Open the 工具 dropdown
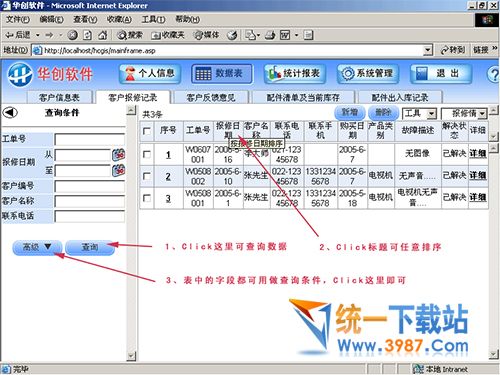This screenshot has width=500, height=375. pyautogui.click(x=420, y=114)
